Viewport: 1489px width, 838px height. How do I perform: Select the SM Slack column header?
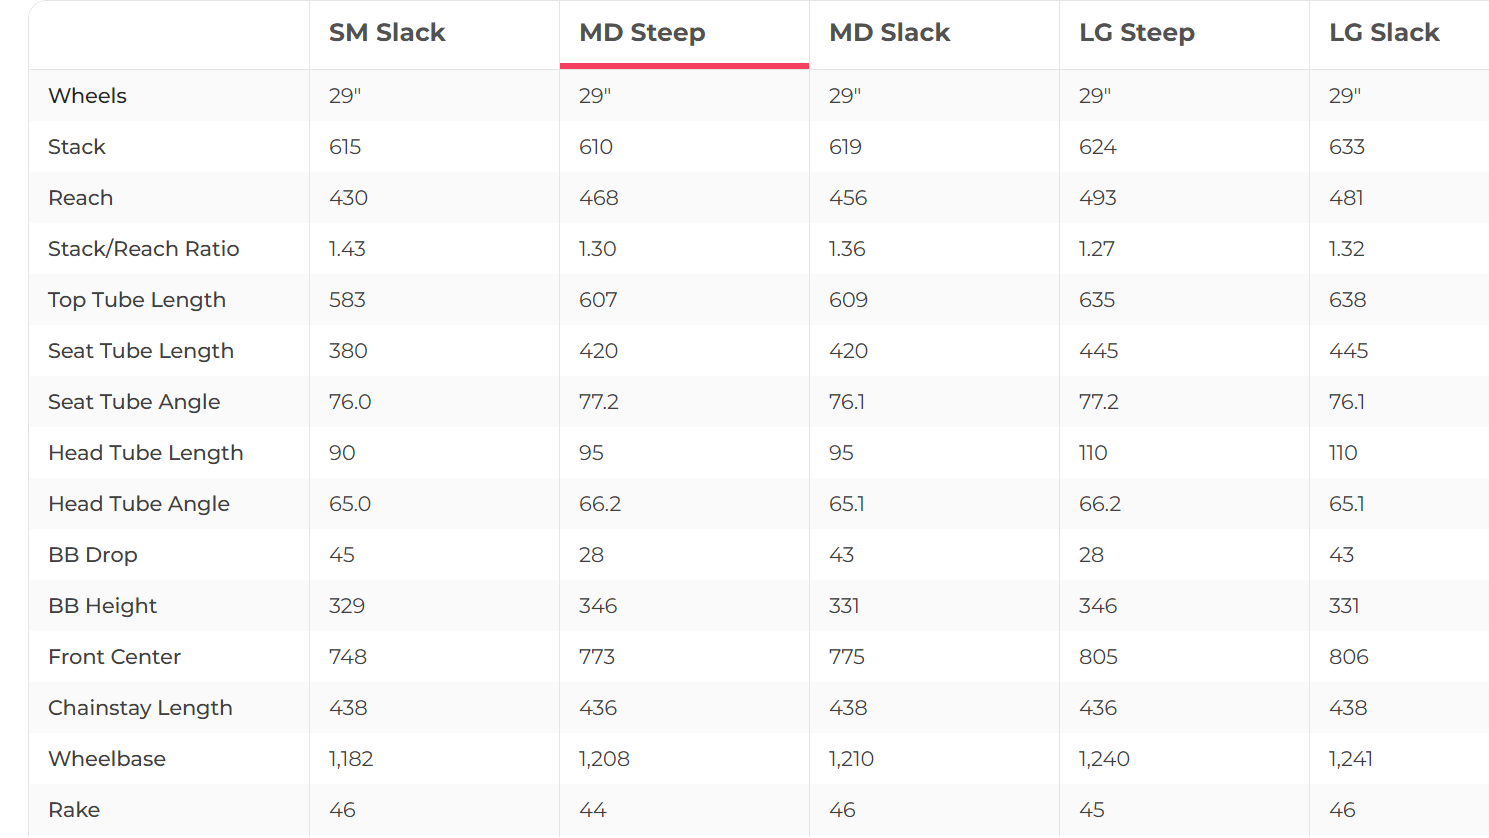[387, 33]
